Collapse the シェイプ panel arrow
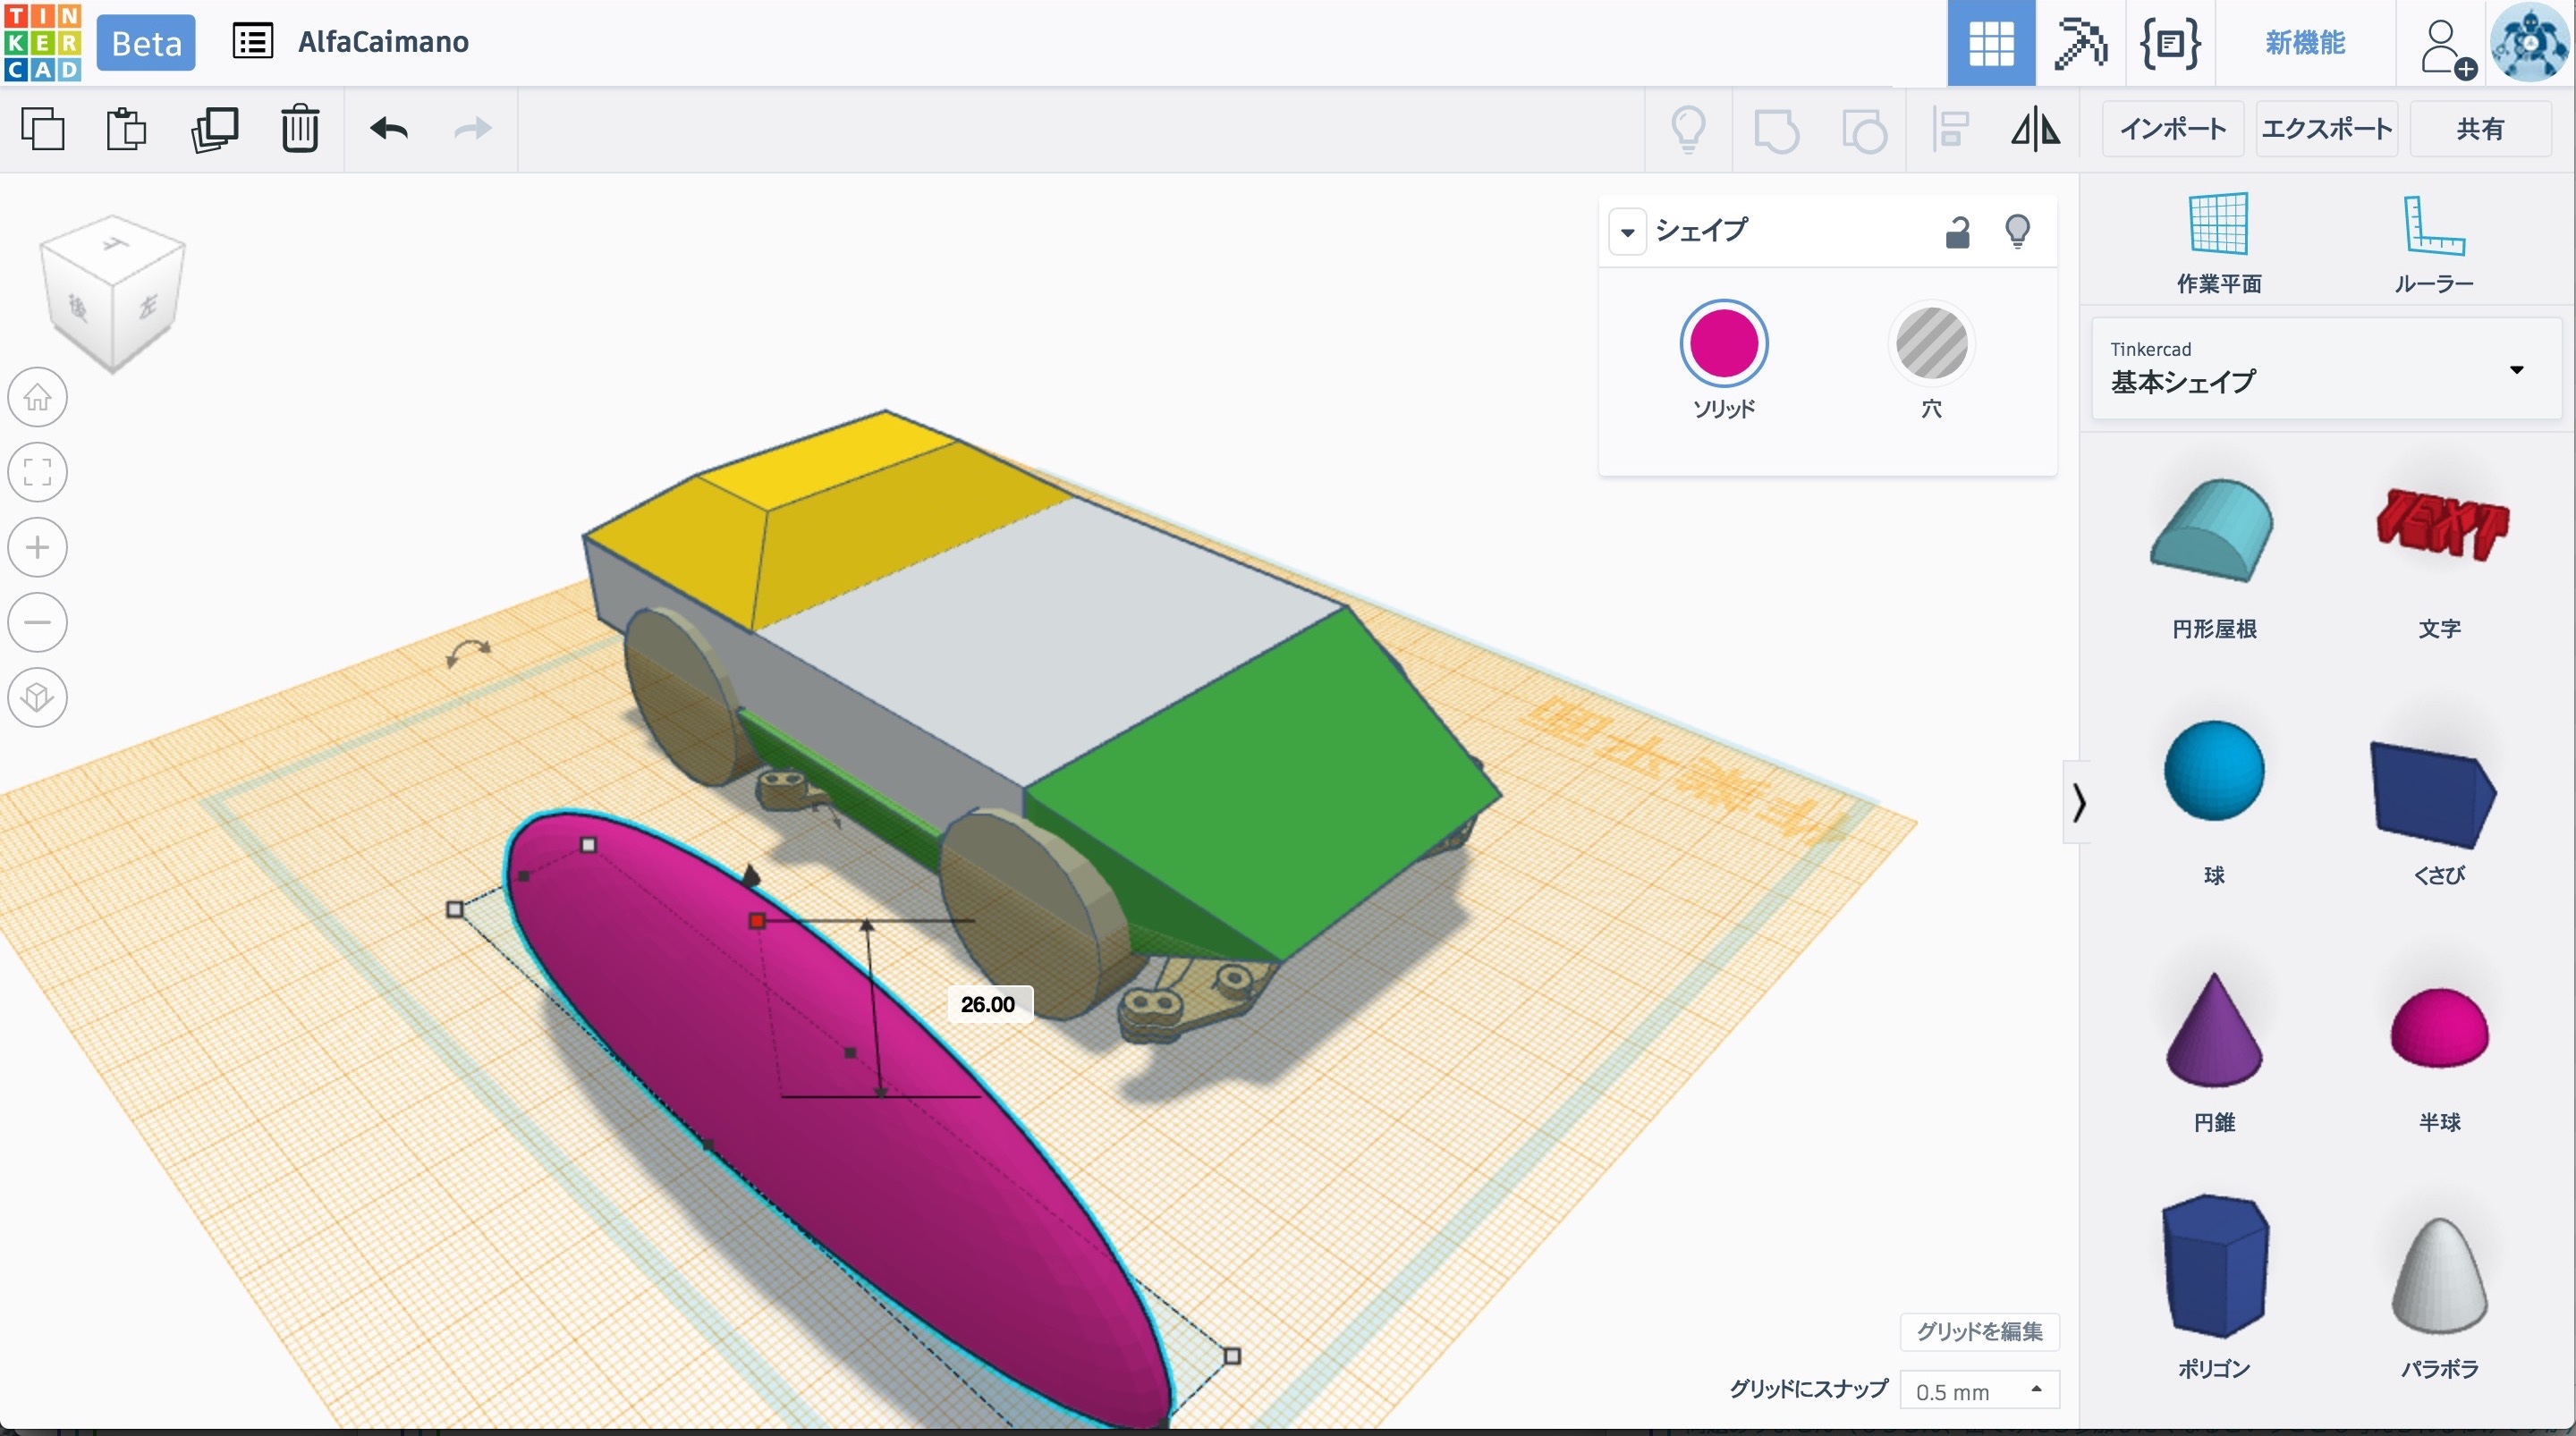 point(1627,232)
